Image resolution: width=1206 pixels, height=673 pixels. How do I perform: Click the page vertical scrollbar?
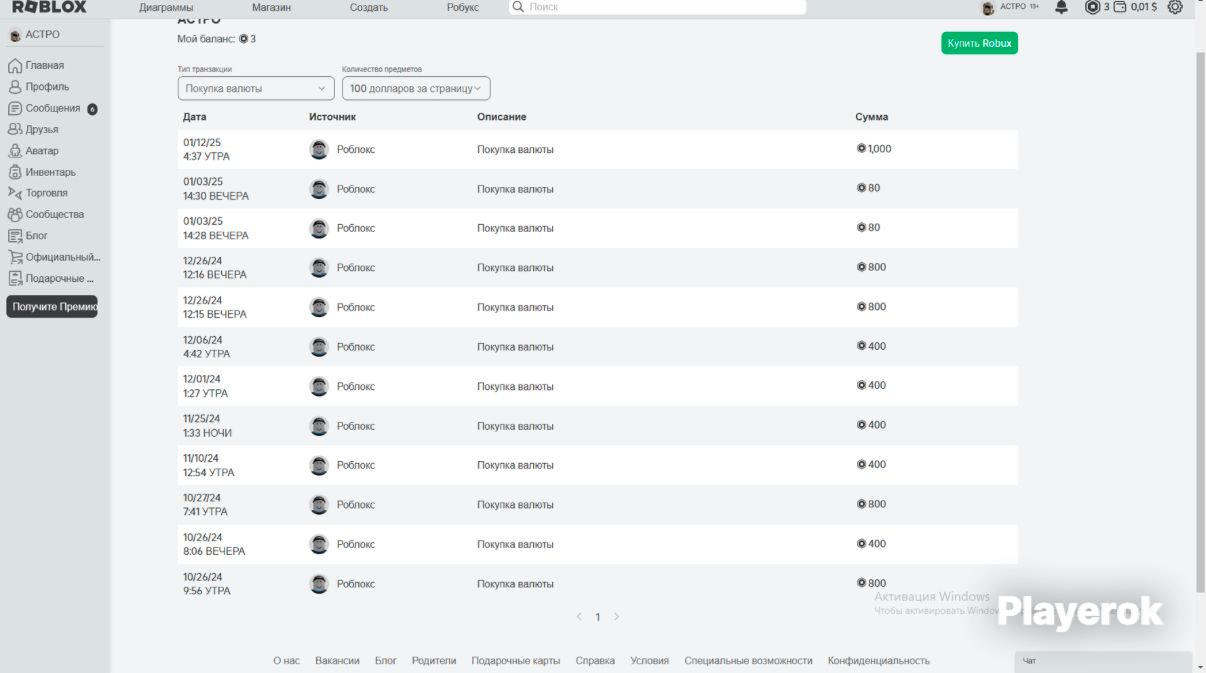pyautogui.click(x=1200, y=320)
